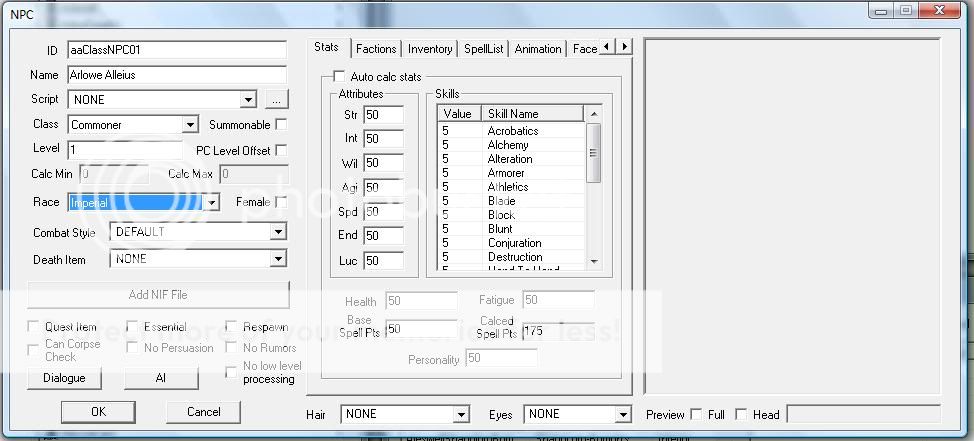
Task: Open the Class dropdown showing Commoner
Action: (x=190, y=125)
